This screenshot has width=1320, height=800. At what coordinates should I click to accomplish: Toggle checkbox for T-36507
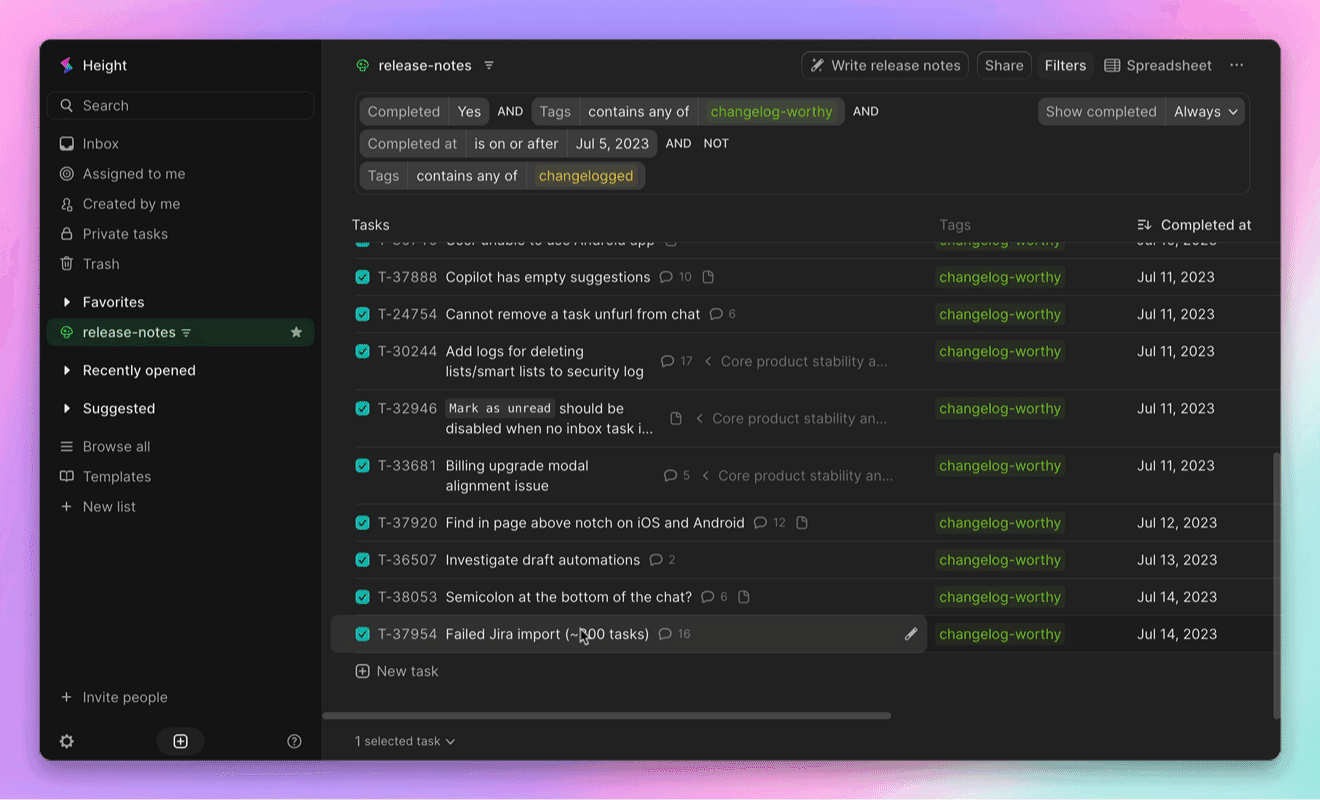[362, 560]
